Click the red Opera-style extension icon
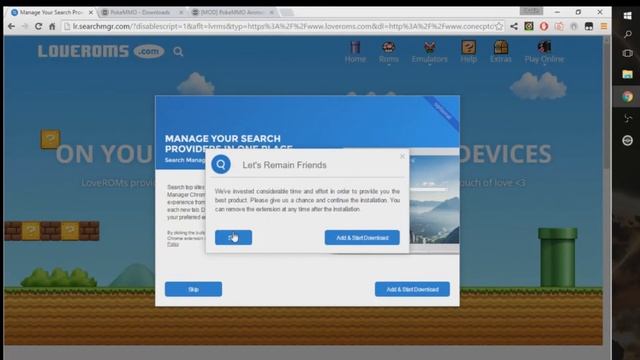This screenshot has width=640, height=360. [544, 27]
